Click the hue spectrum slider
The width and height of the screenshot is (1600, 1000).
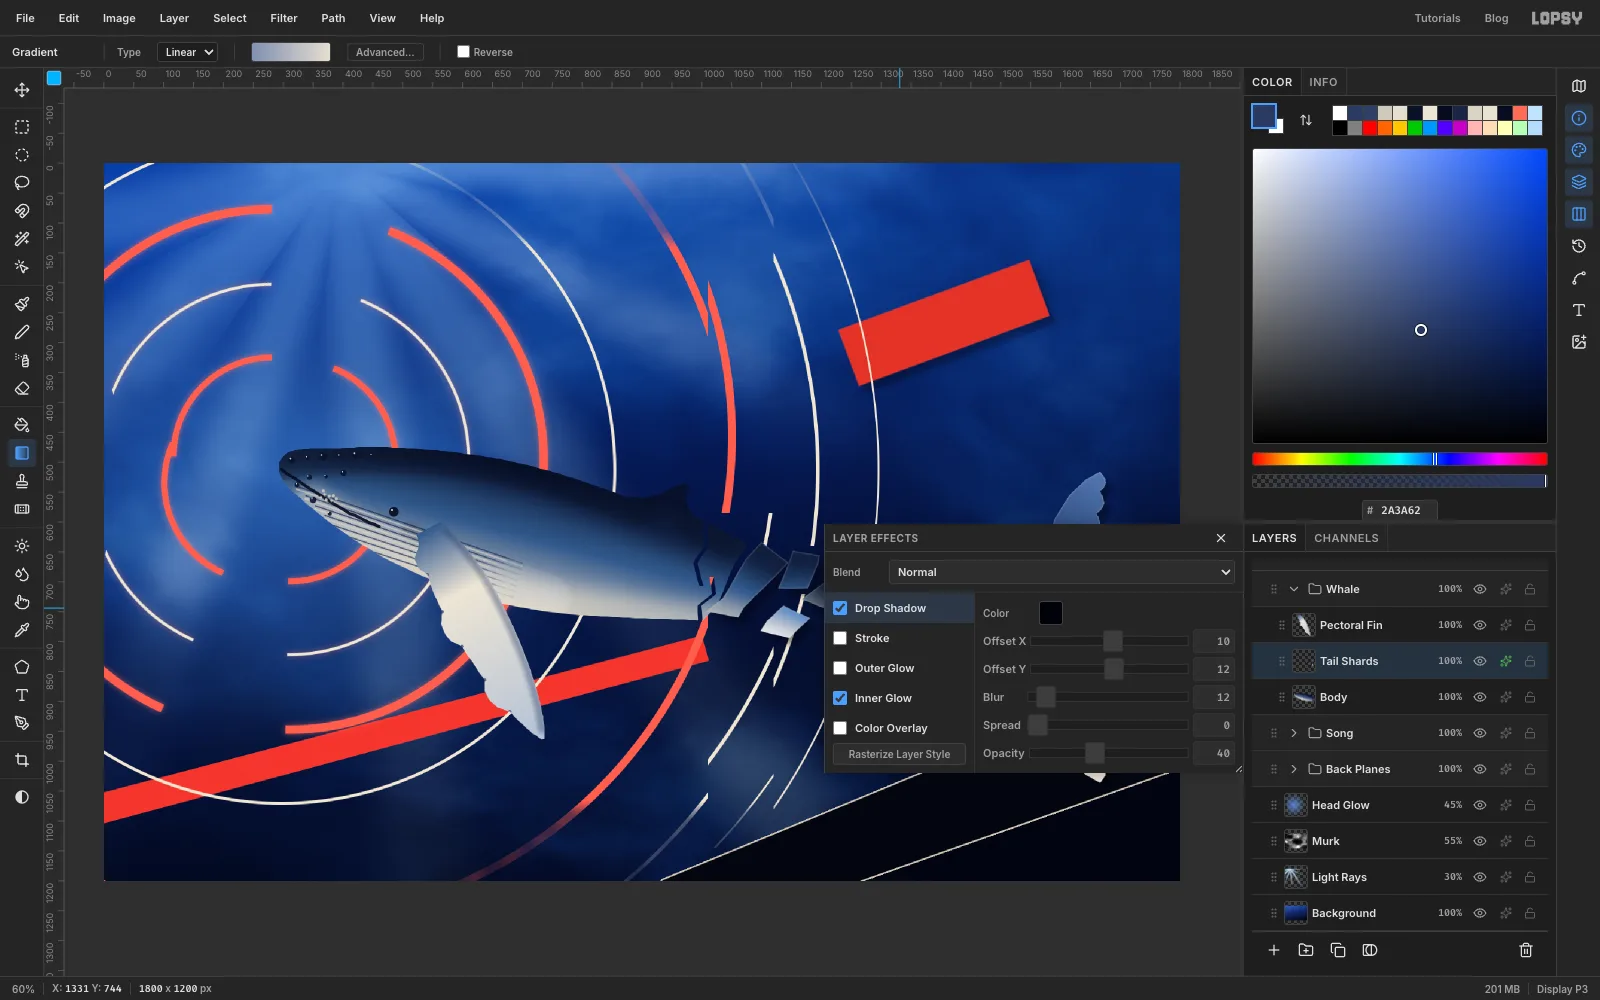click(1399, 459)
